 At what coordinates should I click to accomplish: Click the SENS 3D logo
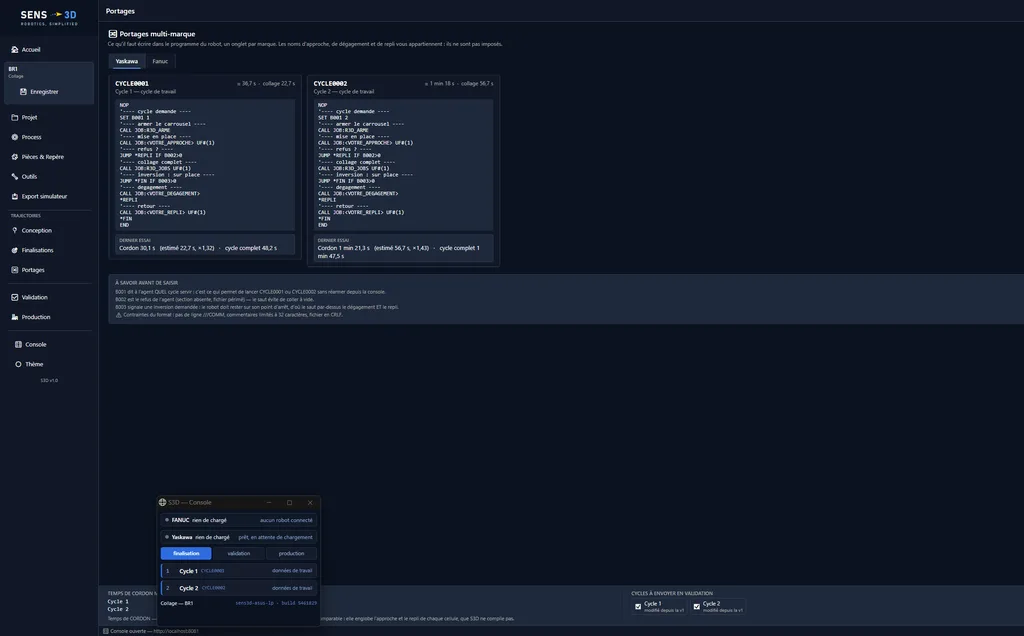[49, 17]
